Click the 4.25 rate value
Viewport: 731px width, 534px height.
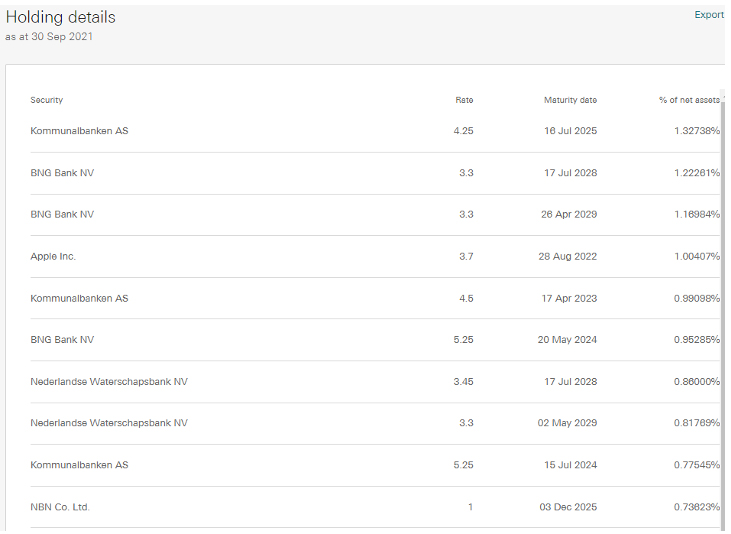pos(463,131)
